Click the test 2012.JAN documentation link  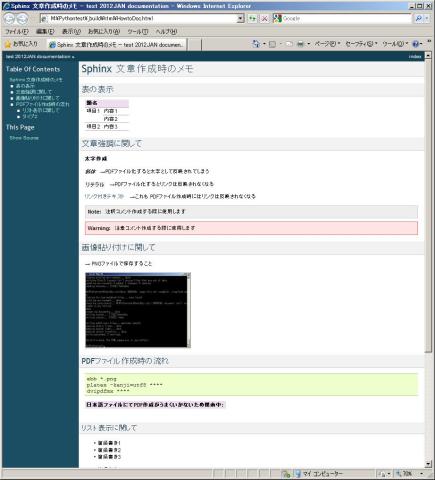click(x=38, y=57)
